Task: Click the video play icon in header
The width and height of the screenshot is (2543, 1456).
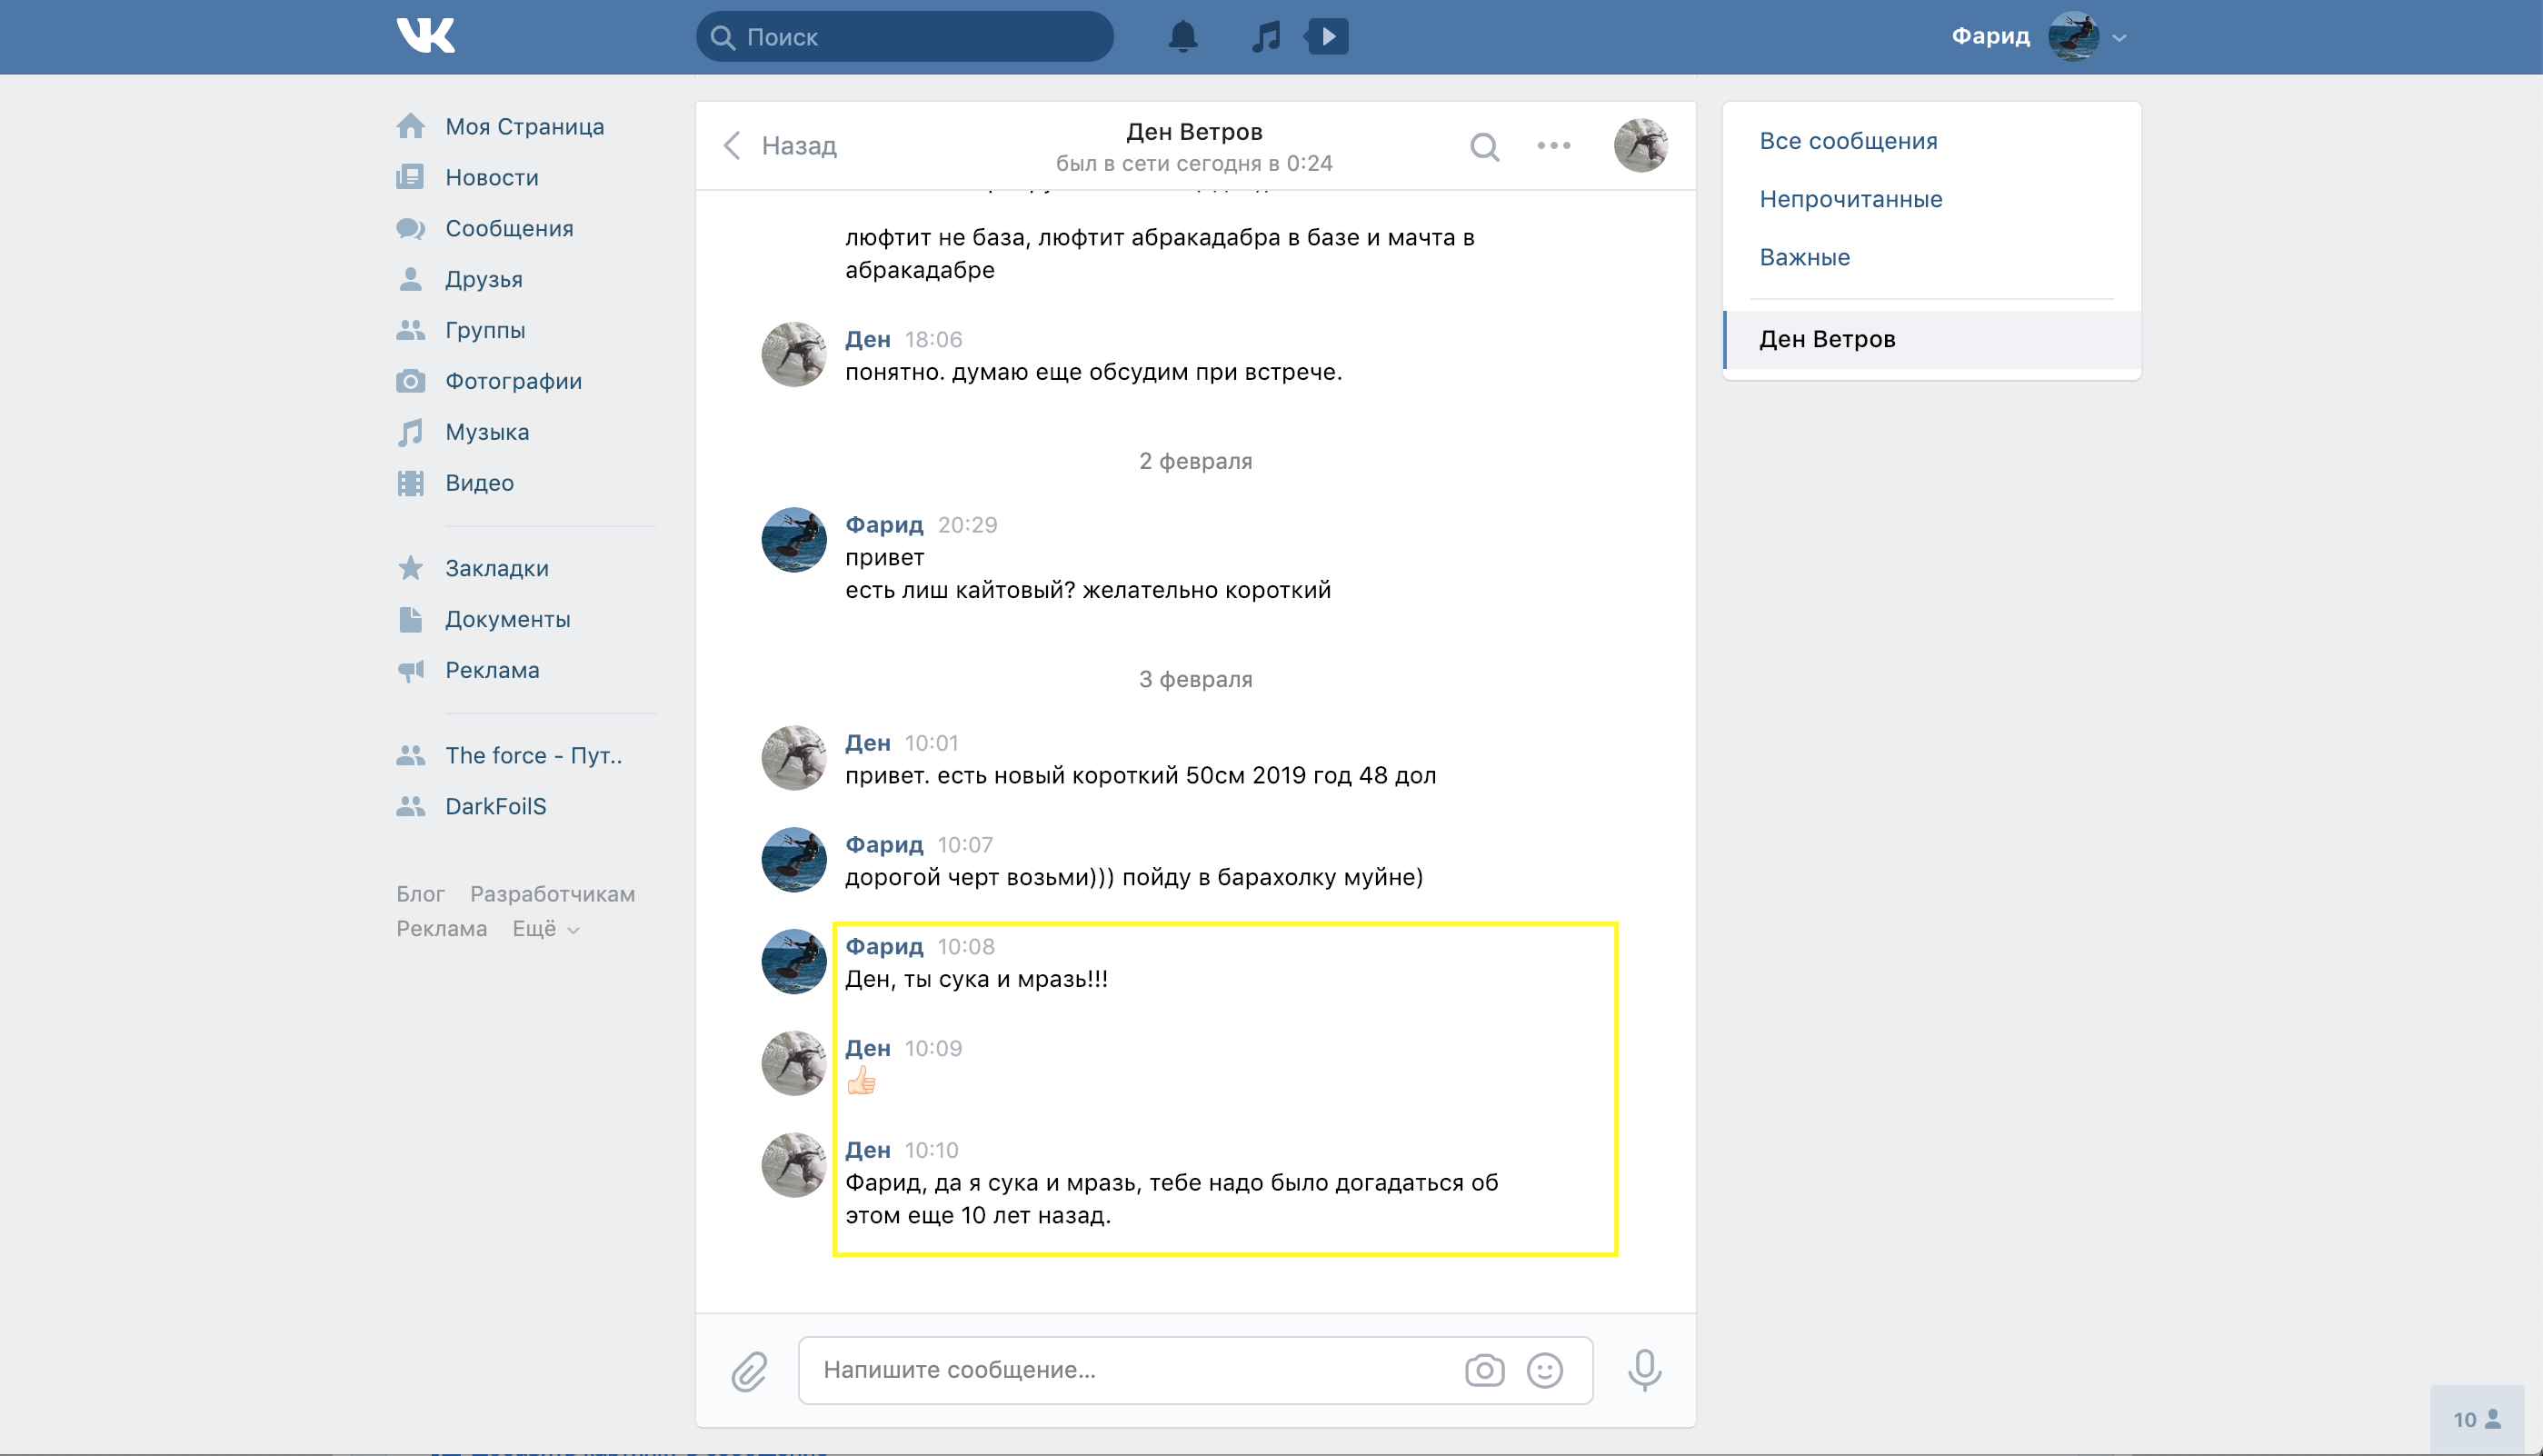Action: click(1327, 37)
